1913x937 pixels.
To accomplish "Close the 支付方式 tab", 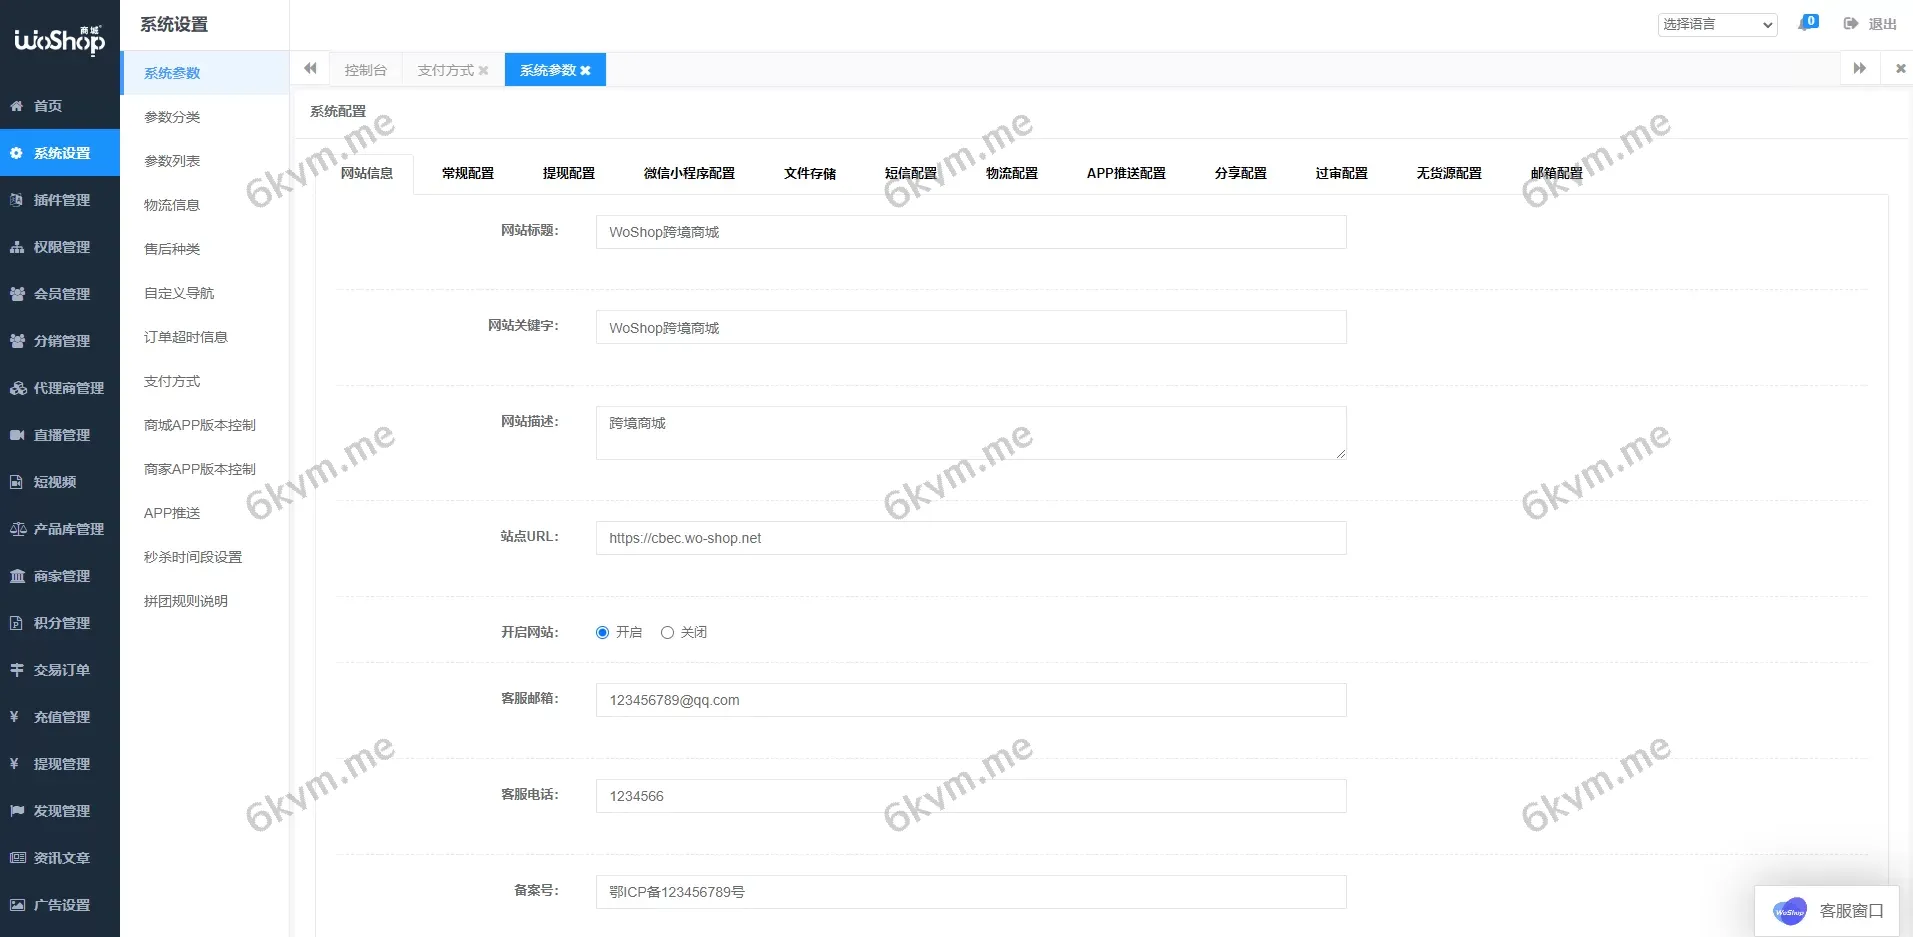I will pos(484,70).
